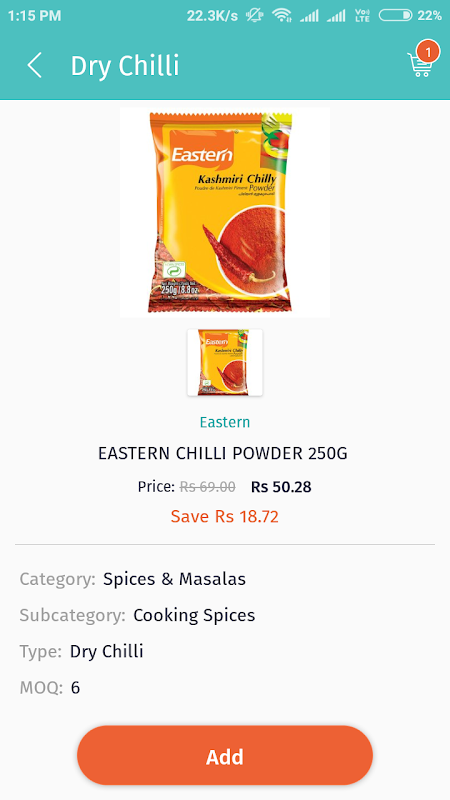View the large Kashmiri Chilly product image
The height and width of the screenshot is (800, 450).
click(224, 212)
